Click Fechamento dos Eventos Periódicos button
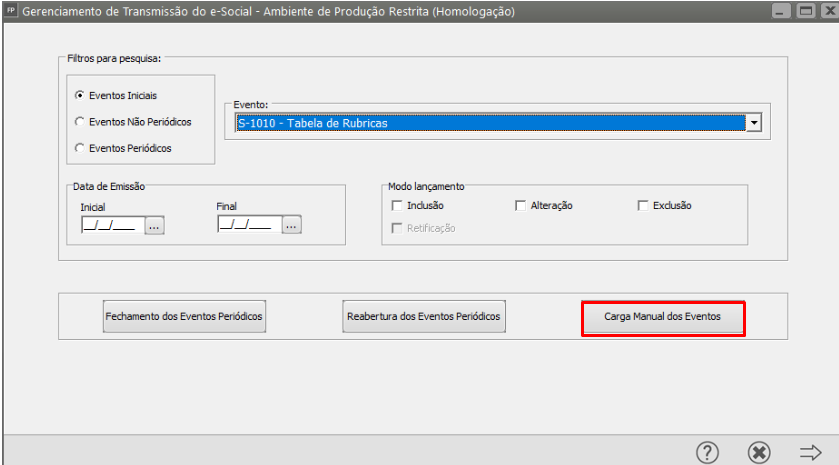The height and width of the screenshot is (465, 839). [184, 317]
